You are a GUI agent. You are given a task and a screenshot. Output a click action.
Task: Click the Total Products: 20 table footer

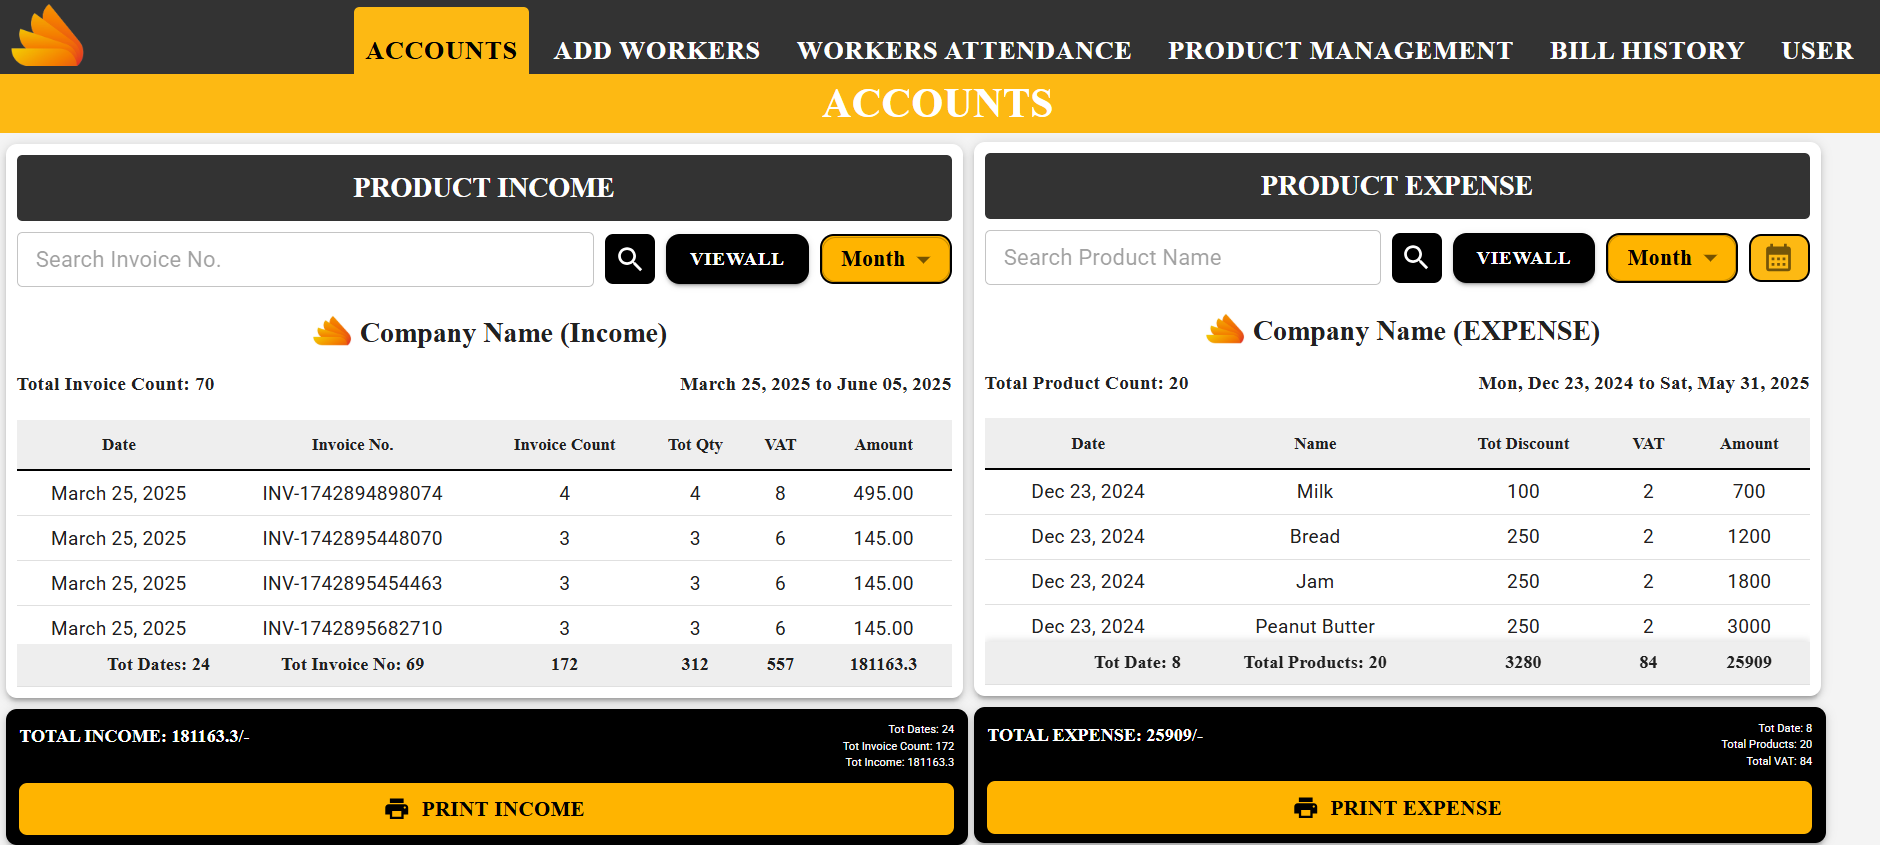coord(1315,662)
